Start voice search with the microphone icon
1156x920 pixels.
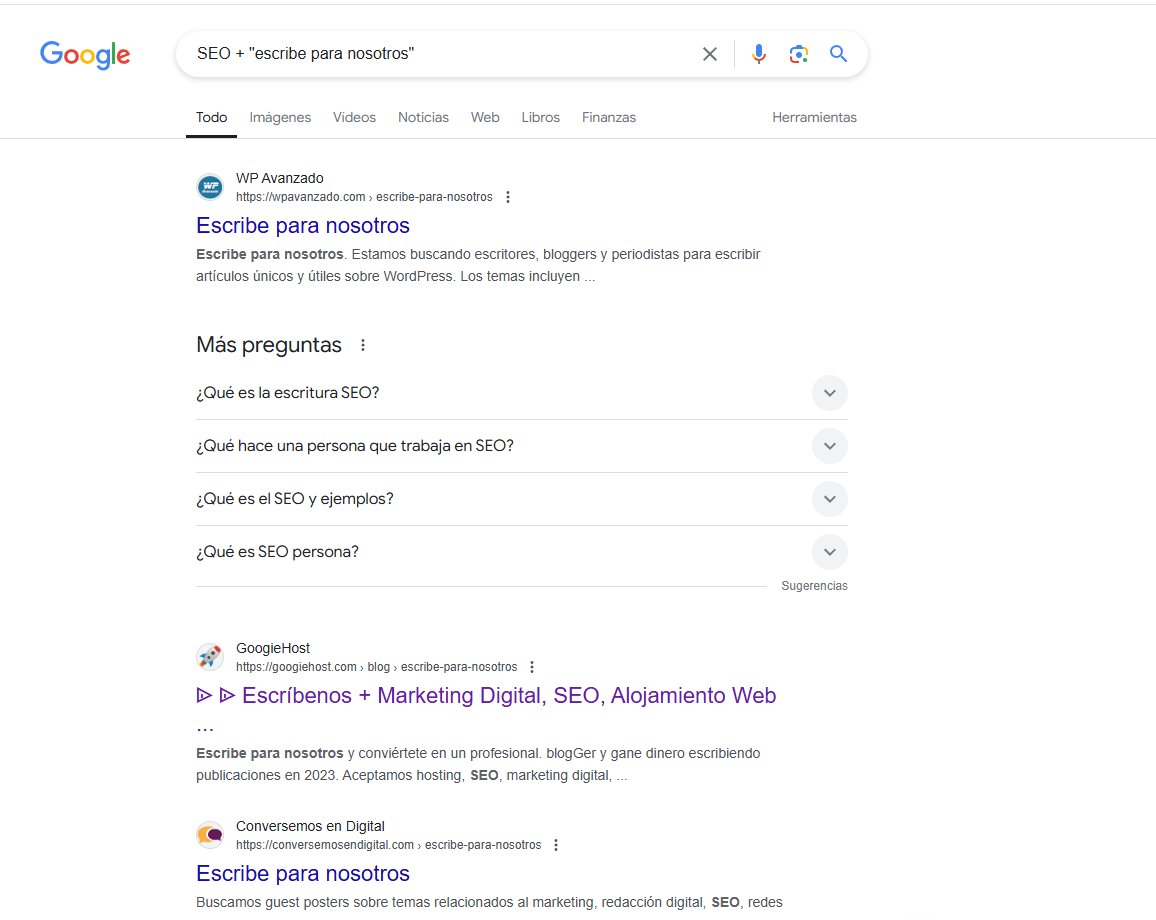point(759,54)
